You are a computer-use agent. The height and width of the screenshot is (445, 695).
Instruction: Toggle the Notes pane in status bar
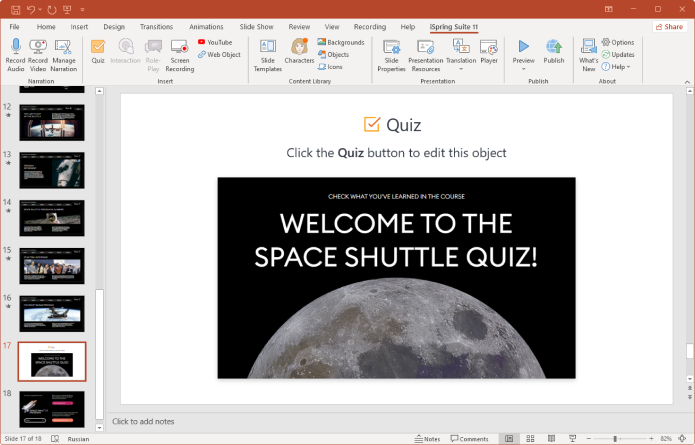click(x=427, y=439)
